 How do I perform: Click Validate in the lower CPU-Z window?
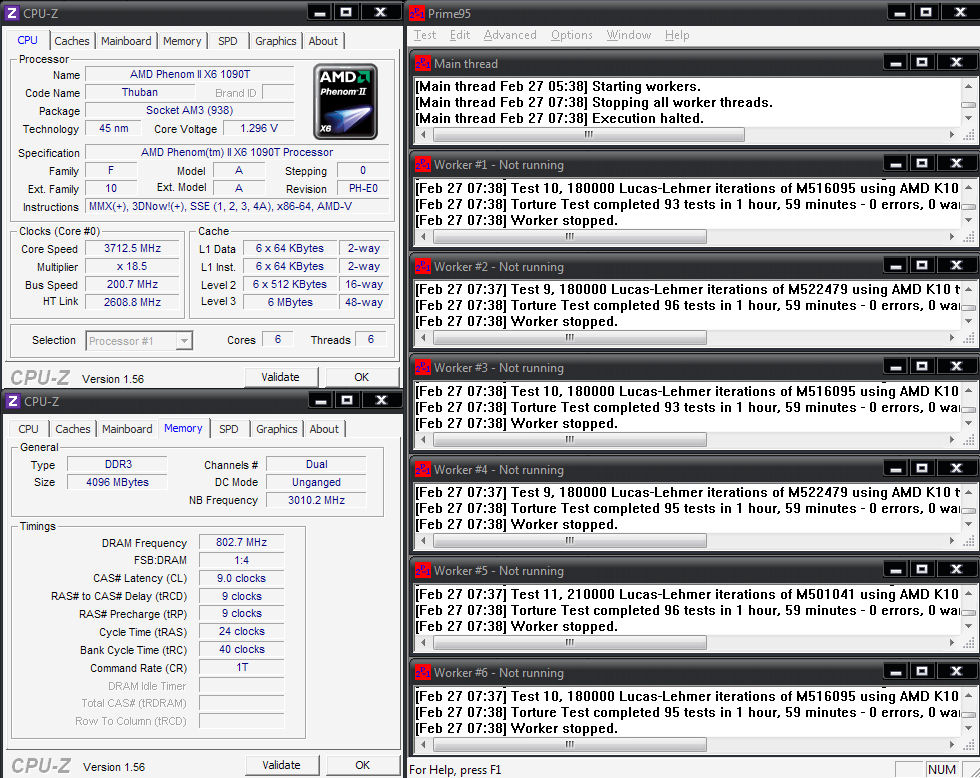tap(281, 766)
